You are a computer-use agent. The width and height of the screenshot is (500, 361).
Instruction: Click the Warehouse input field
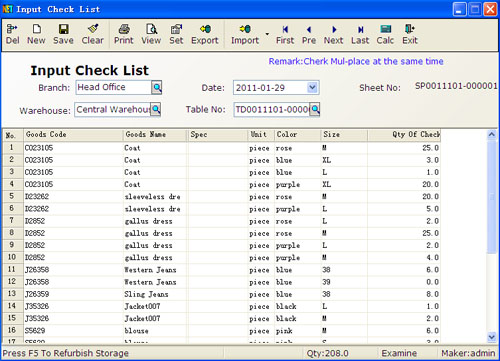(x=113, y=109)
